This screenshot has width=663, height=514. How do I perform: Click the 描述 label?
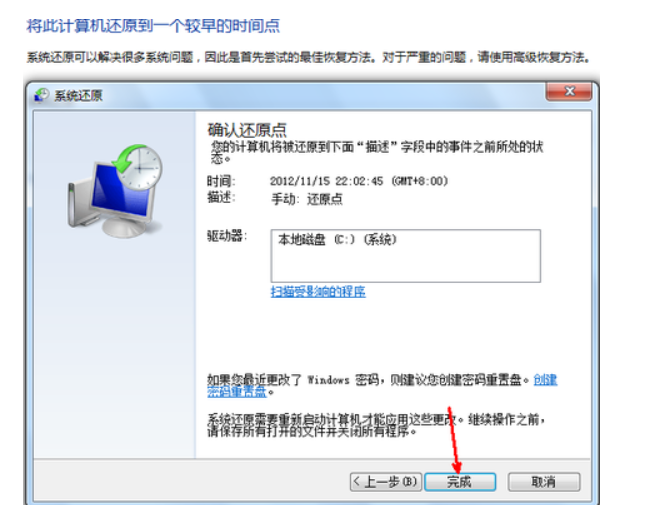point(221,197)
